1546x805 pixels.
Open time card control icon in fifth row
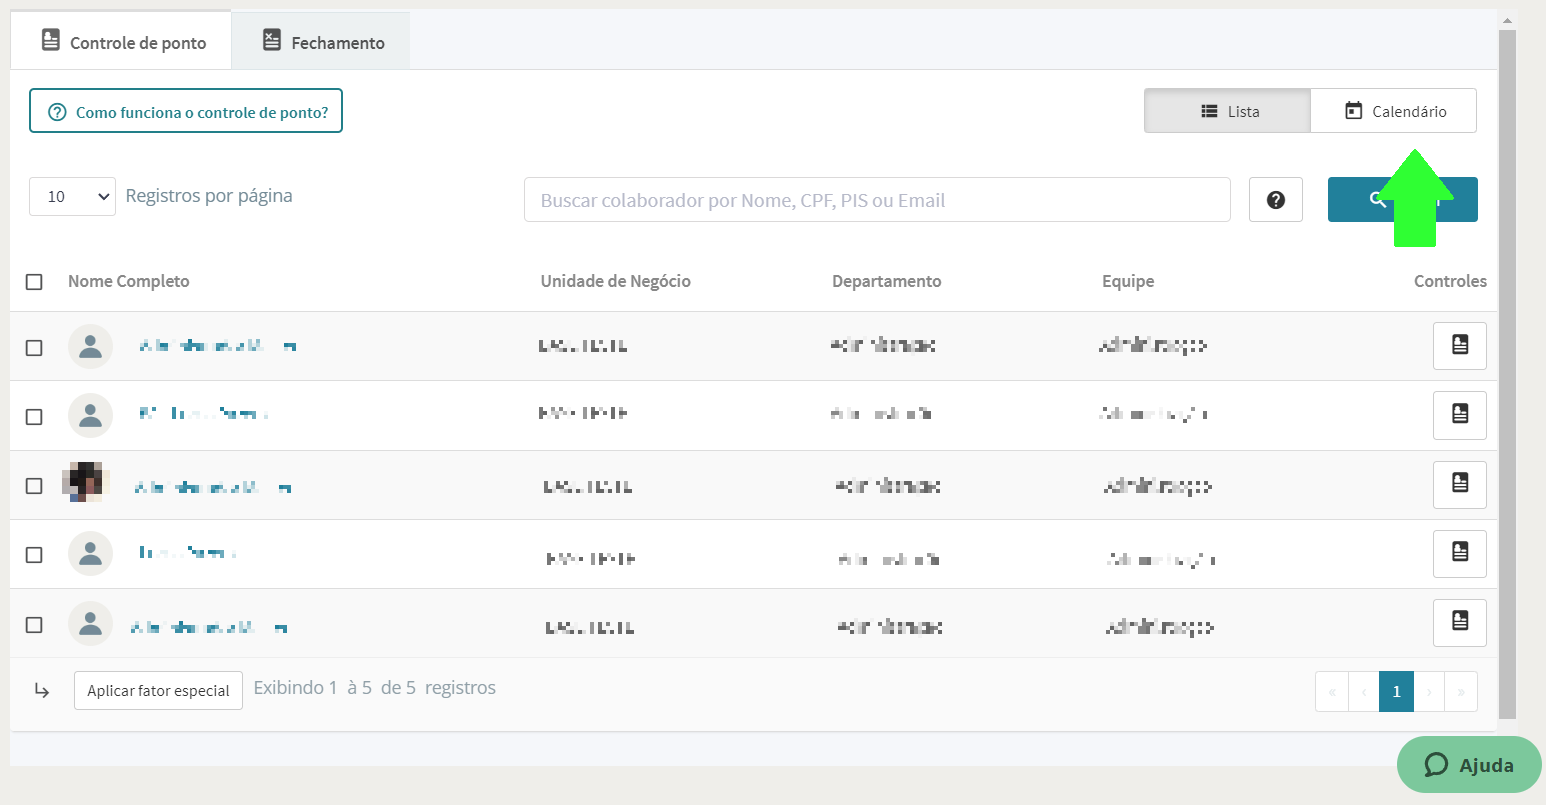(1459, 623)
